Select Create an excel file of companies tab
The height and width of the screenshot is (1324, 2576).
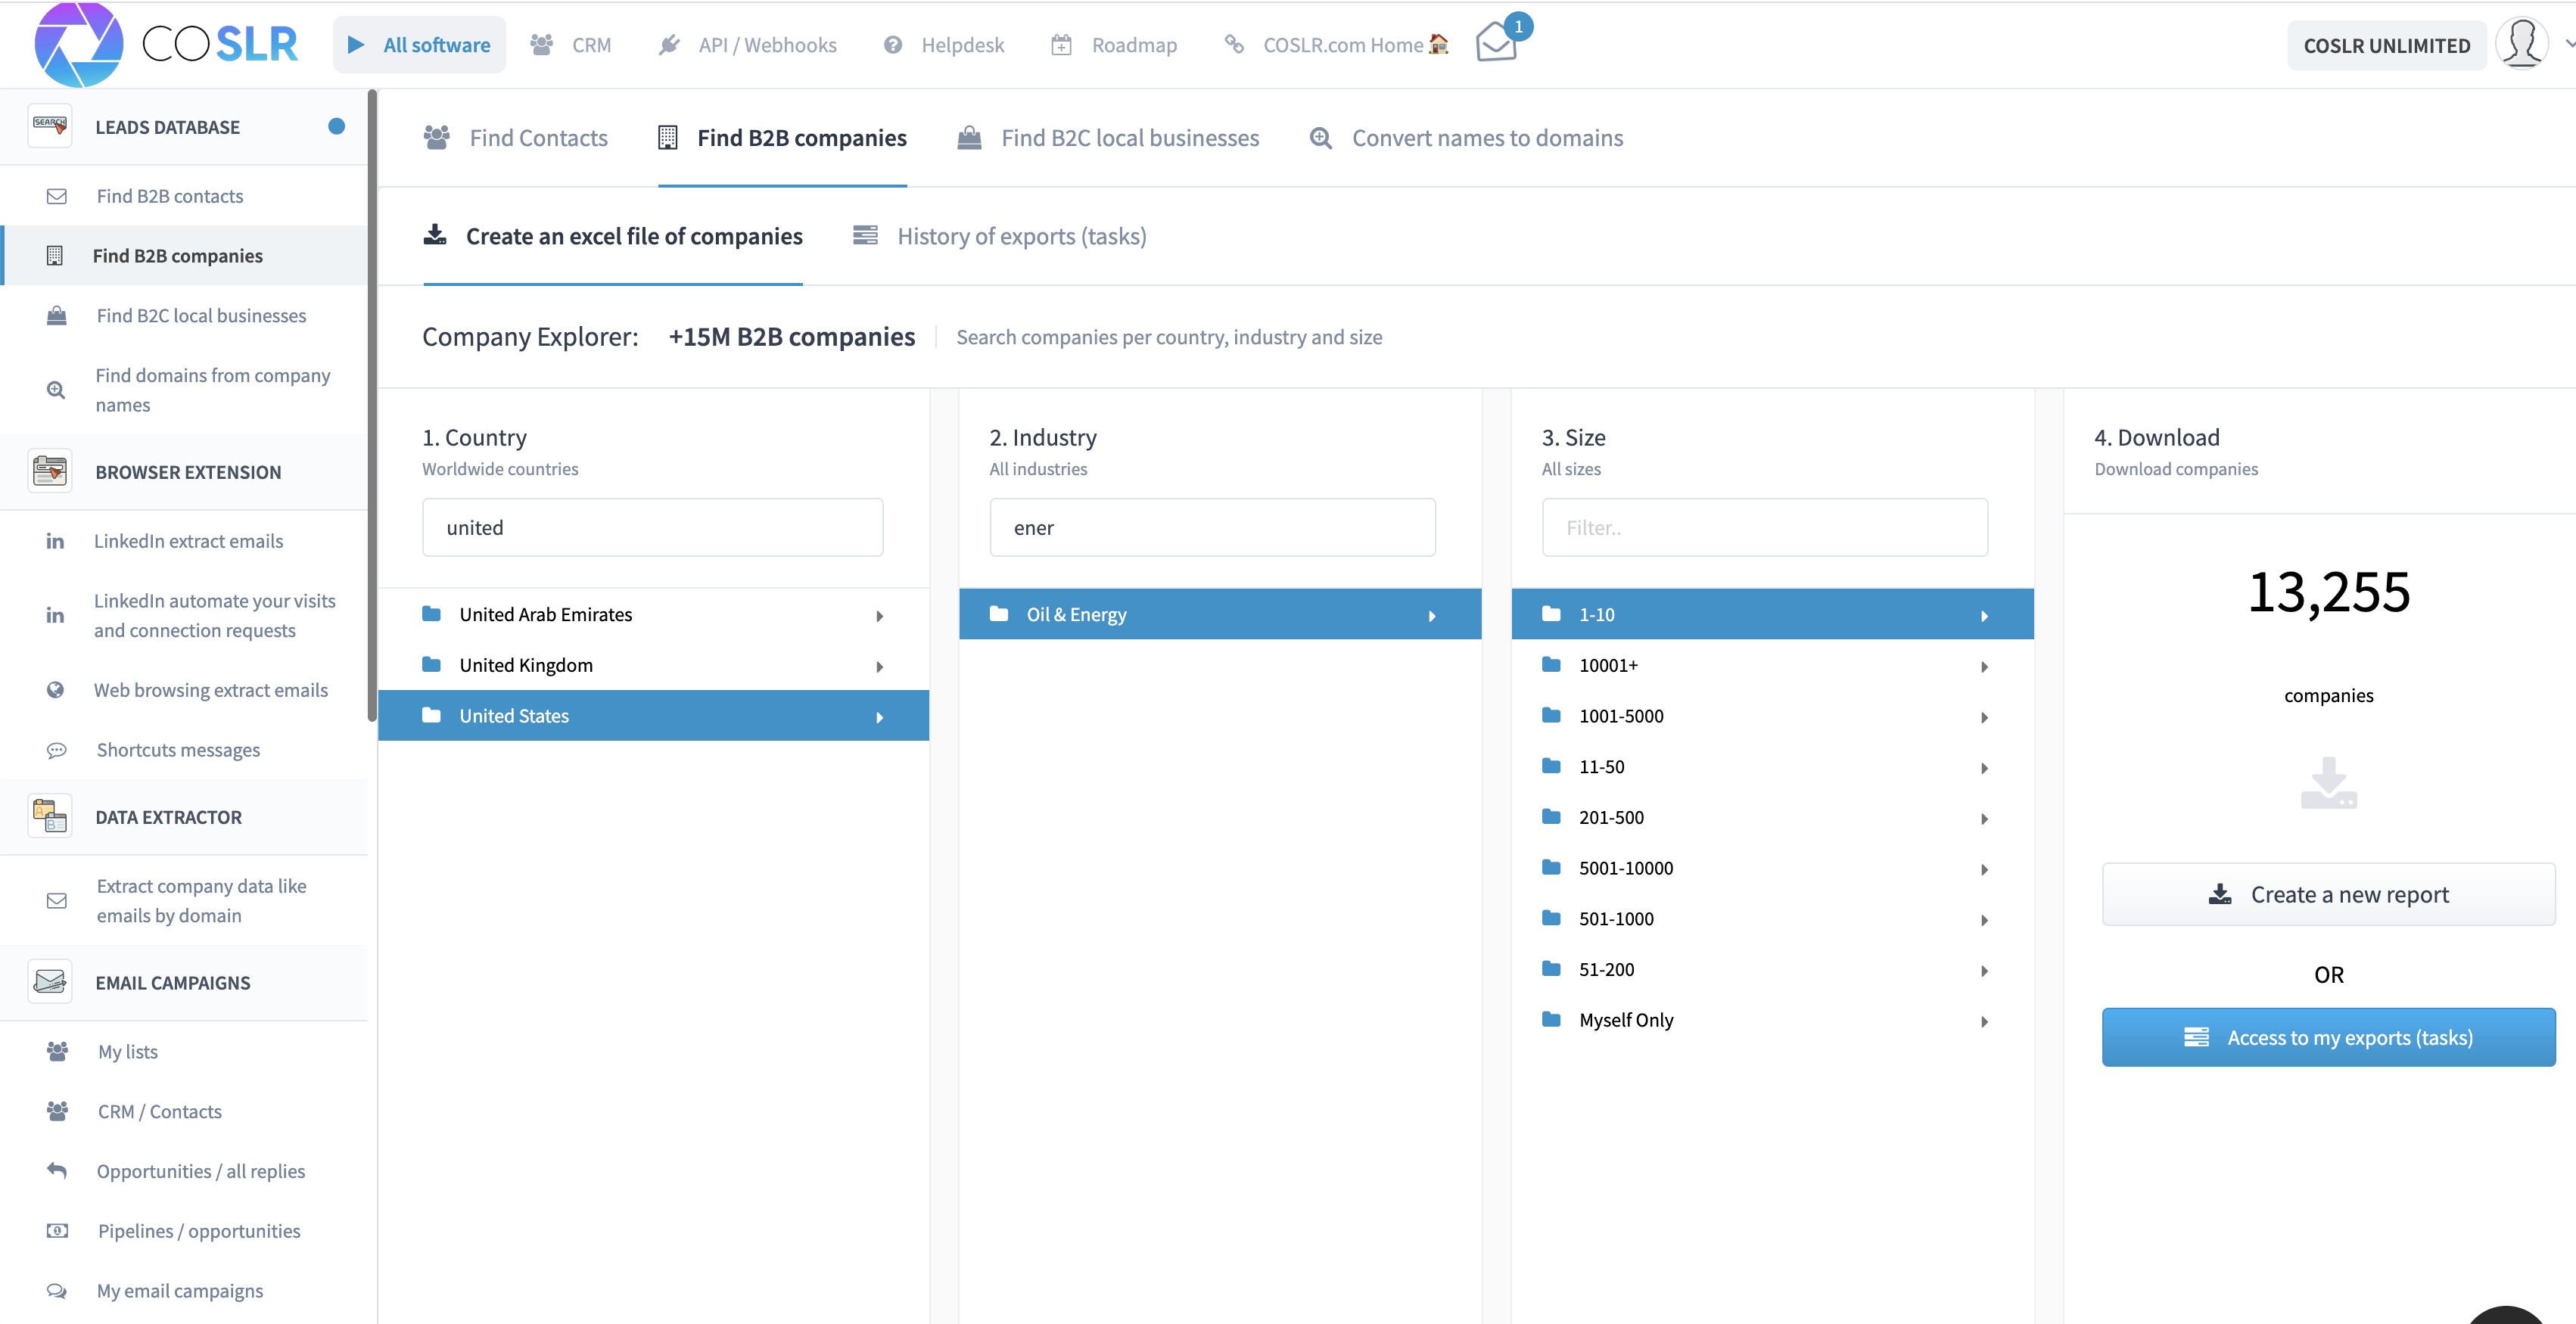click(x=613, y=236)
